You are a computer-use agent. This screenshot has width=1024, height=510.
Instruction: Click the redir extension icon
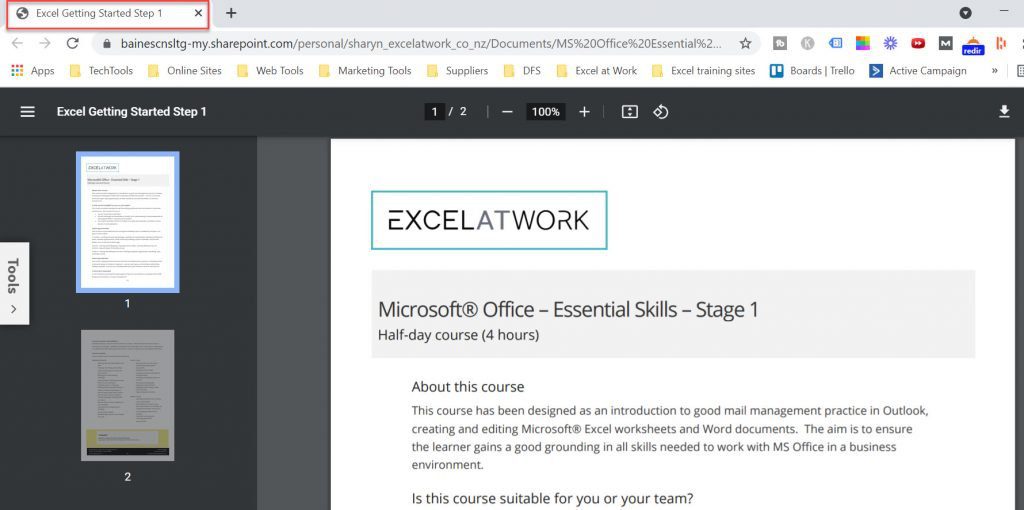(x=973, y=45)
